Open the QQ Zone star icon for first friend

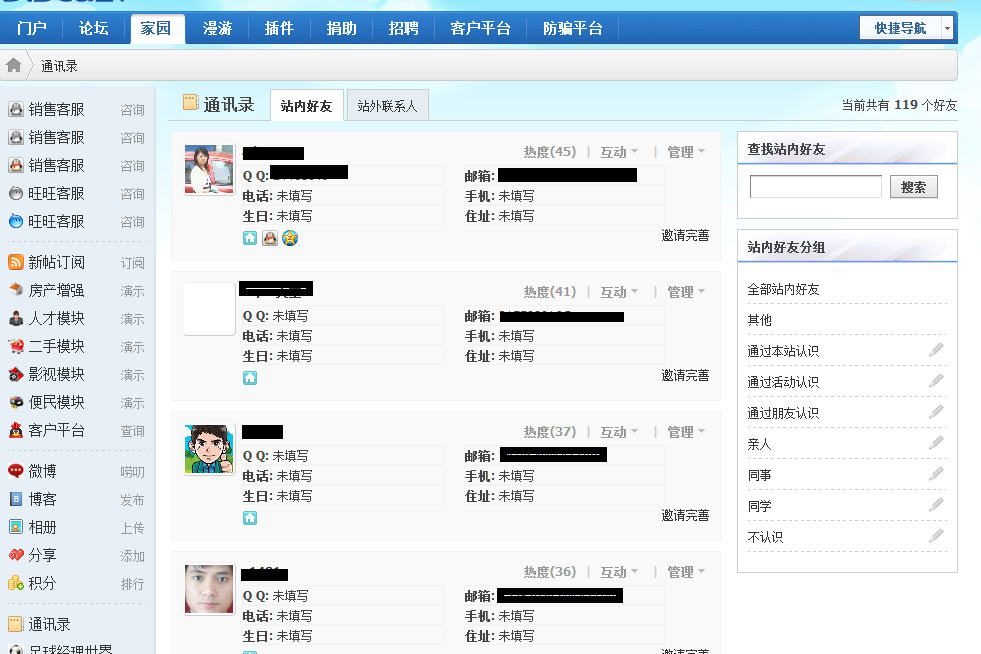click(289, 237)
